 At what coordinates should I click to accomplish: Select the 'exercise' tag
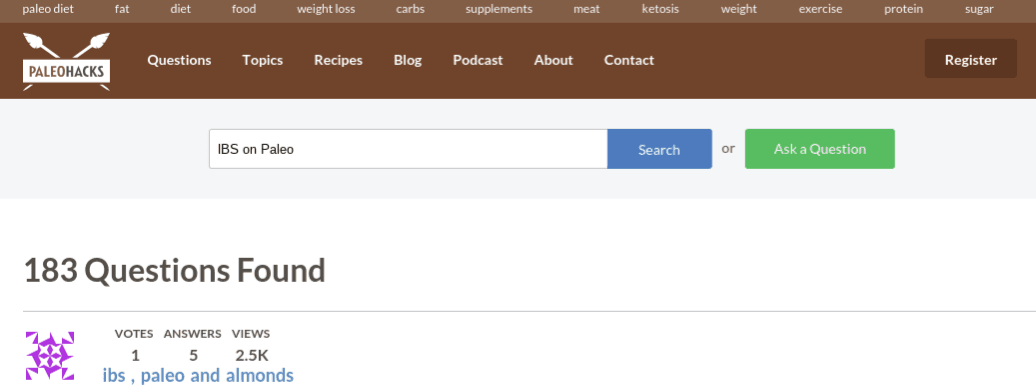(821, 10)
